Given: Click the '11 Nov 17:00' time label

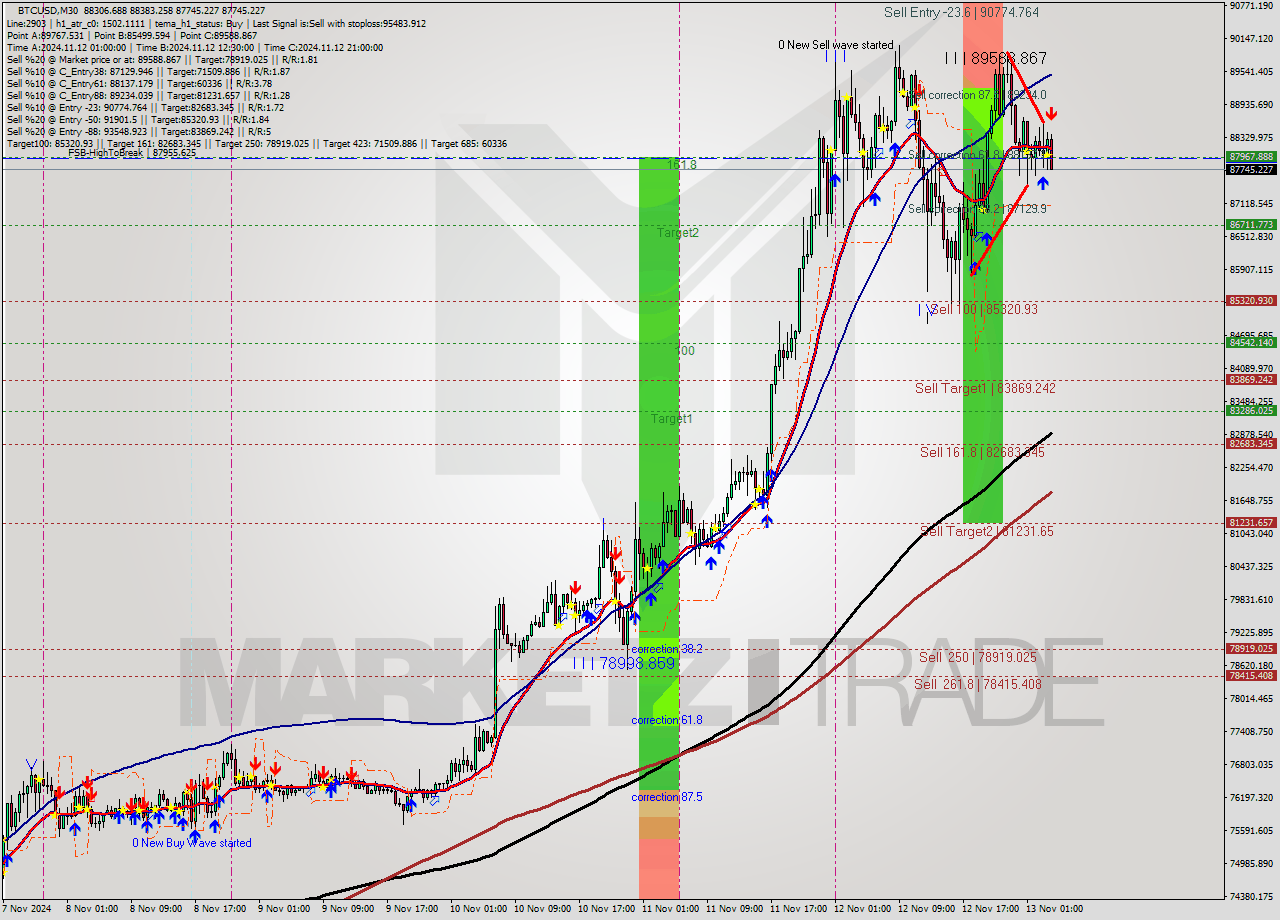Looking at the screenshot, I should tap(796, 909).
